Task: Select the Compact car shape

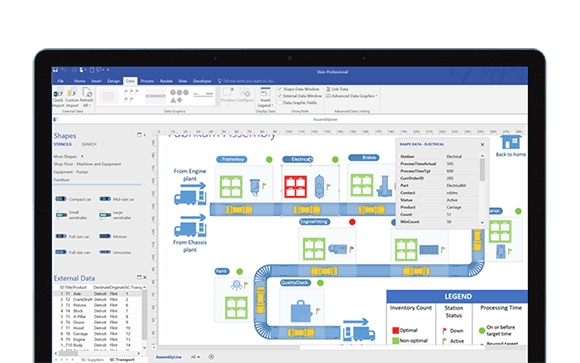Action: 73,199
